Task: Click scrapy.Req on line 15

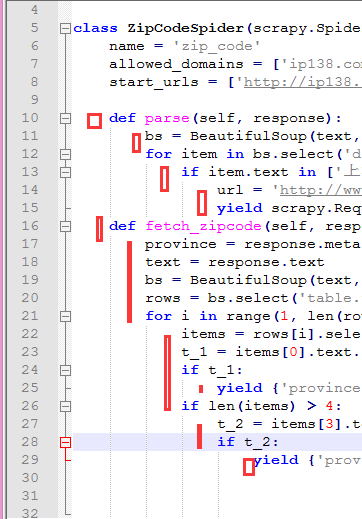Action: [316, 208]
